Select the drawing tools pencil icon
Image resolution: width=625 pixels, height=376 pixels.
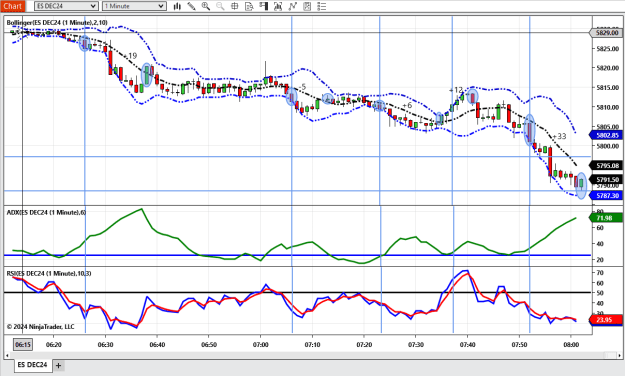click(x=191, y=6)
